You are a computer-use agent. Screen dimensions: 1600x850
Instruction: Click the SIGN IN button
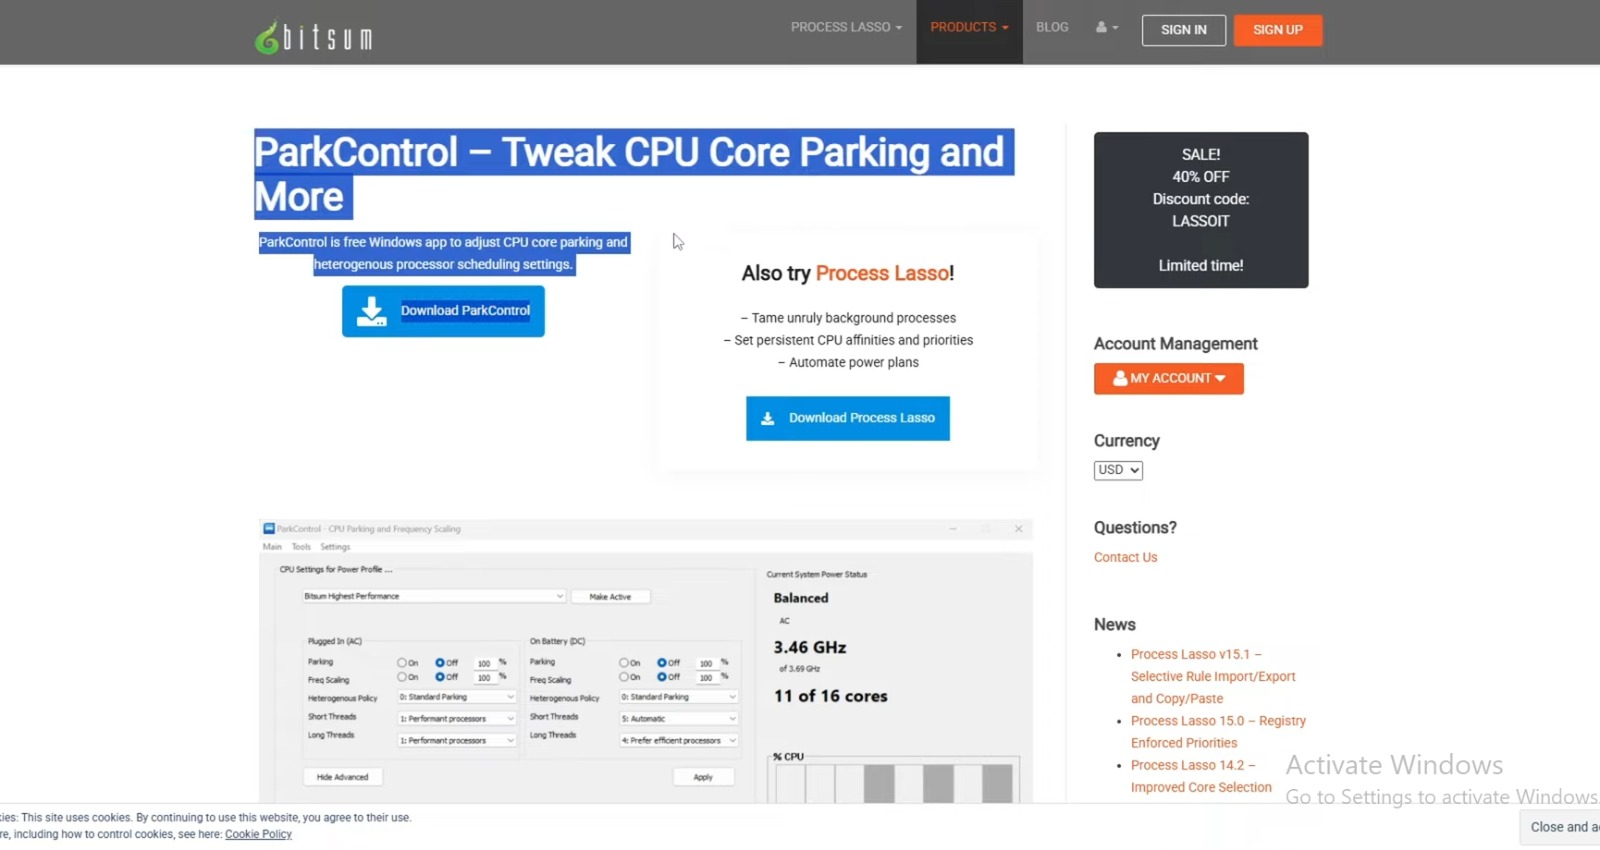(x=1184, y=30)
